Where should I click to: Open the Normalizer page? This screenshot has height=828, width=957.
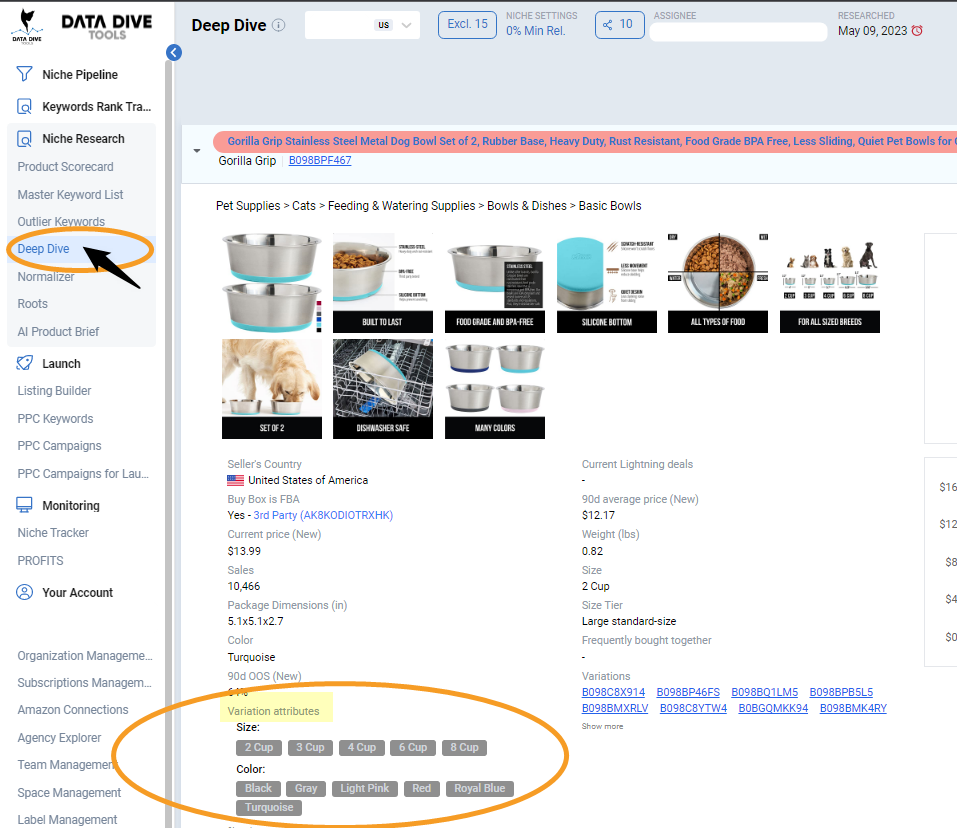point(46,276)
